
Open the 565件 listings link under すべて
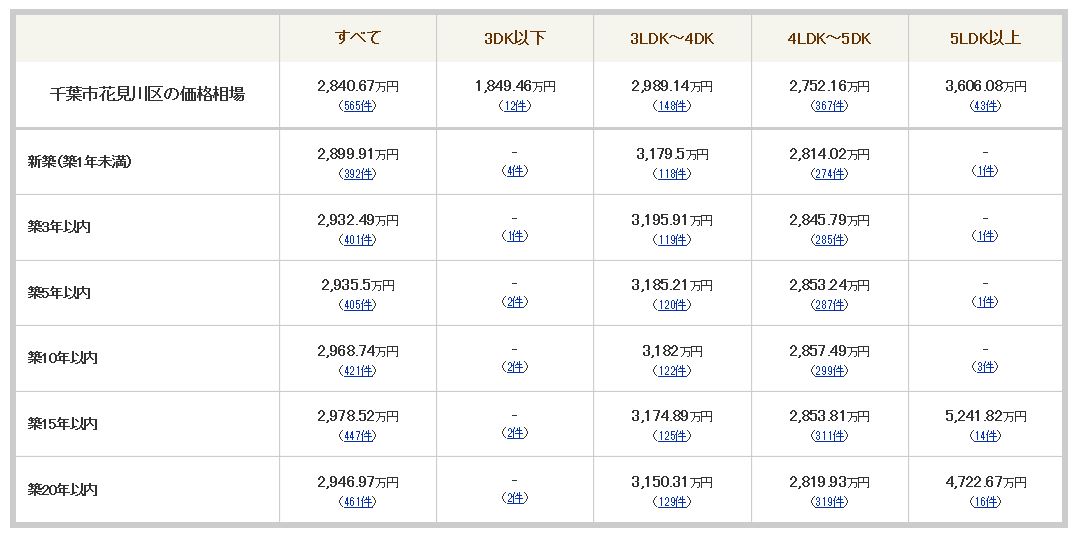click(358, 106)
